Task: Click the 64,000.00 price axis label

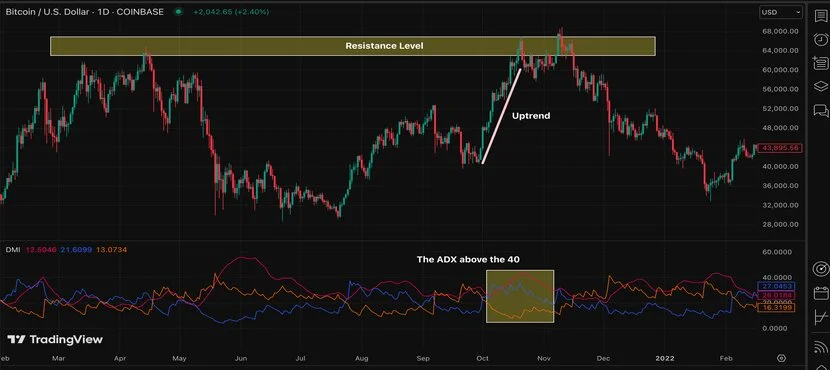Action: (780, 51)
